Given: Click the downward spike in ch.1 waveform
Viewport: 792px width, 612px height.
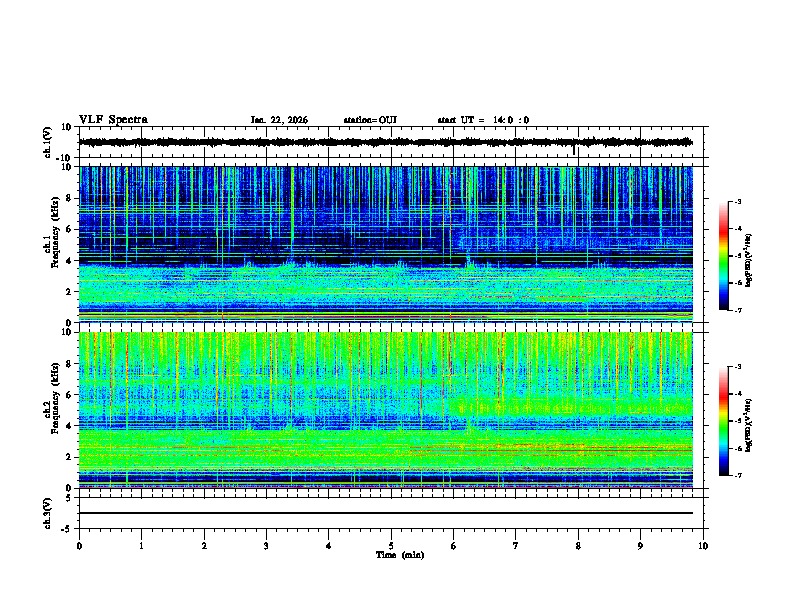Looking at the screenshot, I should click(574, 150).
